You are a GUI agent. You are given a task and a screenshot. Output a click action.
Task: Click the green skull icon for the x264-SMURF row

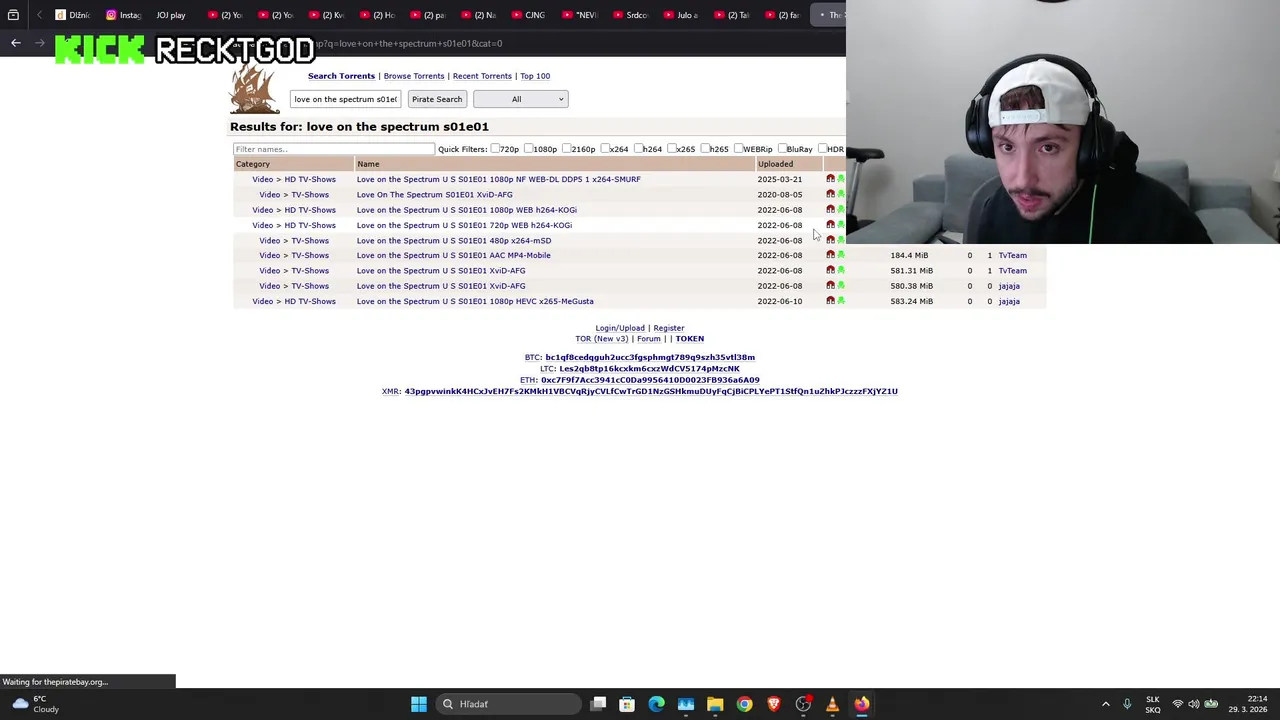point(841,179)
